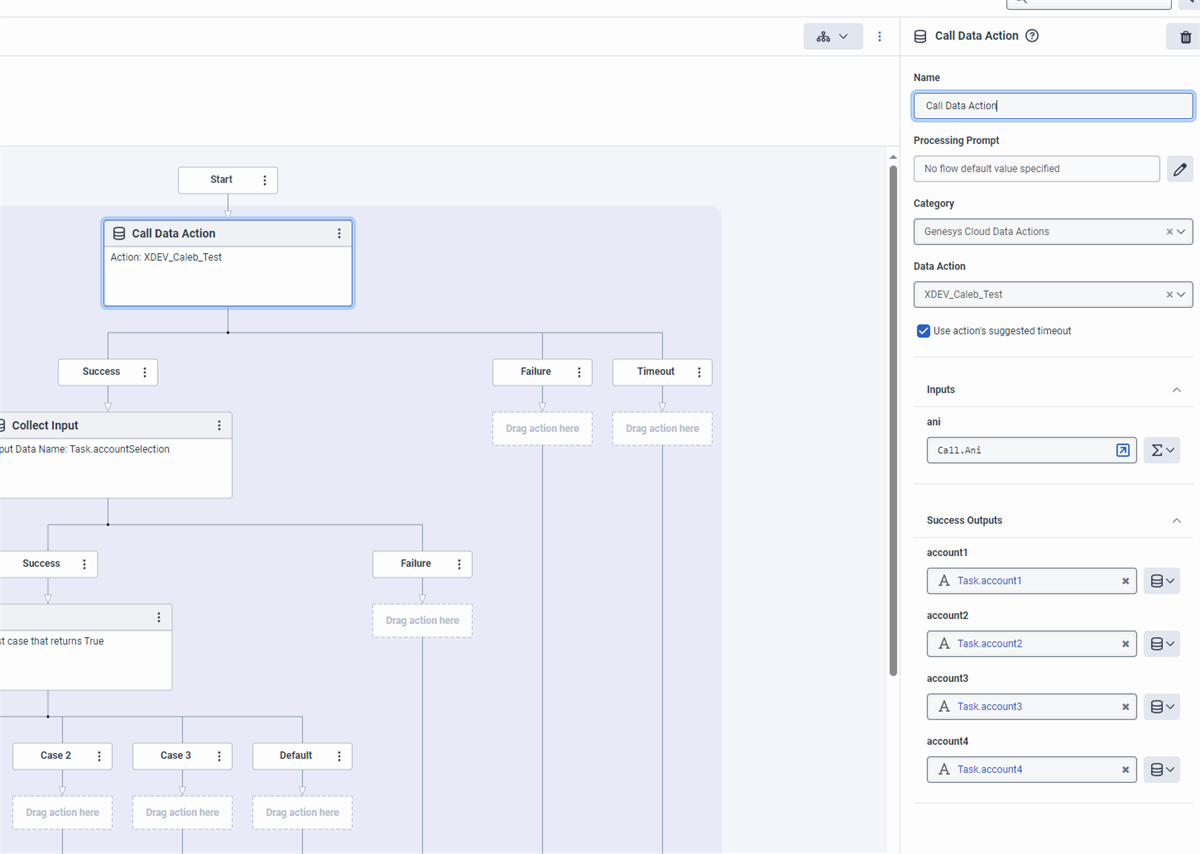
Task: Open the ani expression mode dropdown
Action: (x=1162, y=451)
